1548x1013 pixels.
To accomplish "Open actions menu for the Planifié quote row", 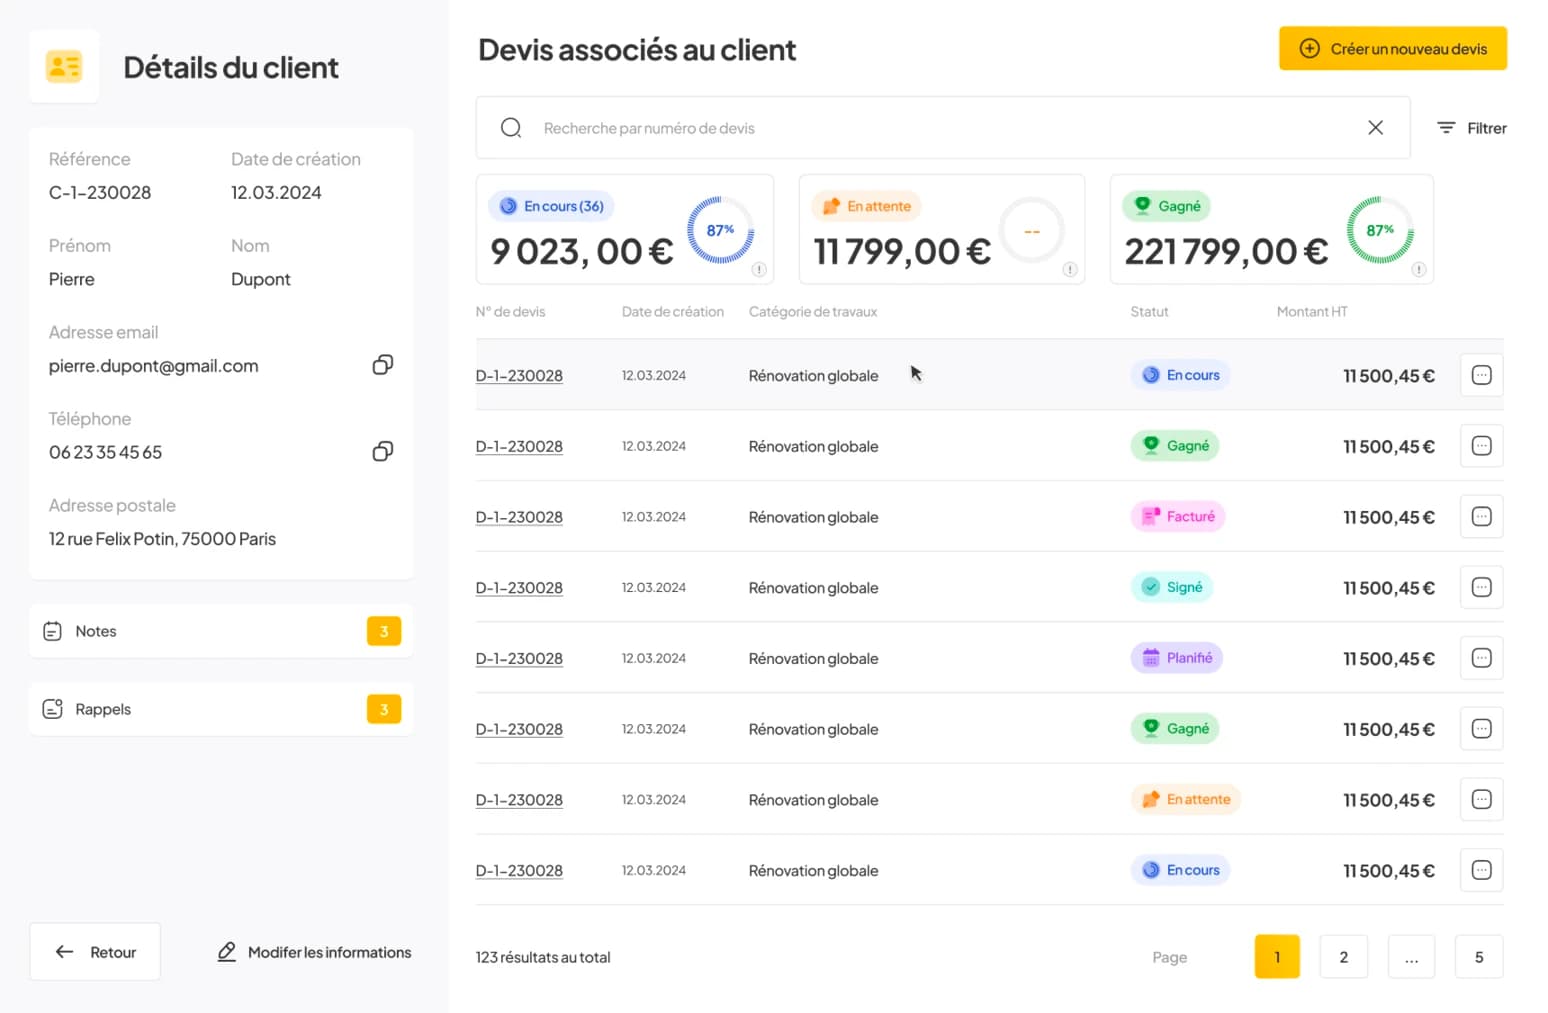I will 1481,658.
